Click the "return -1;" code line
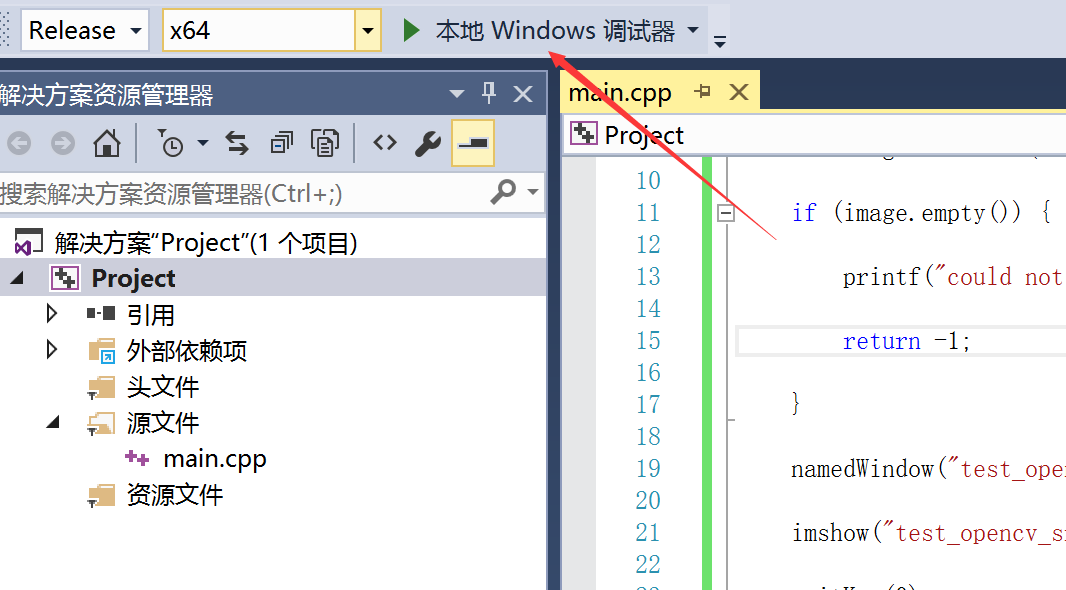Viewport: 1066px width, 590px height. [x=906, y=341]
